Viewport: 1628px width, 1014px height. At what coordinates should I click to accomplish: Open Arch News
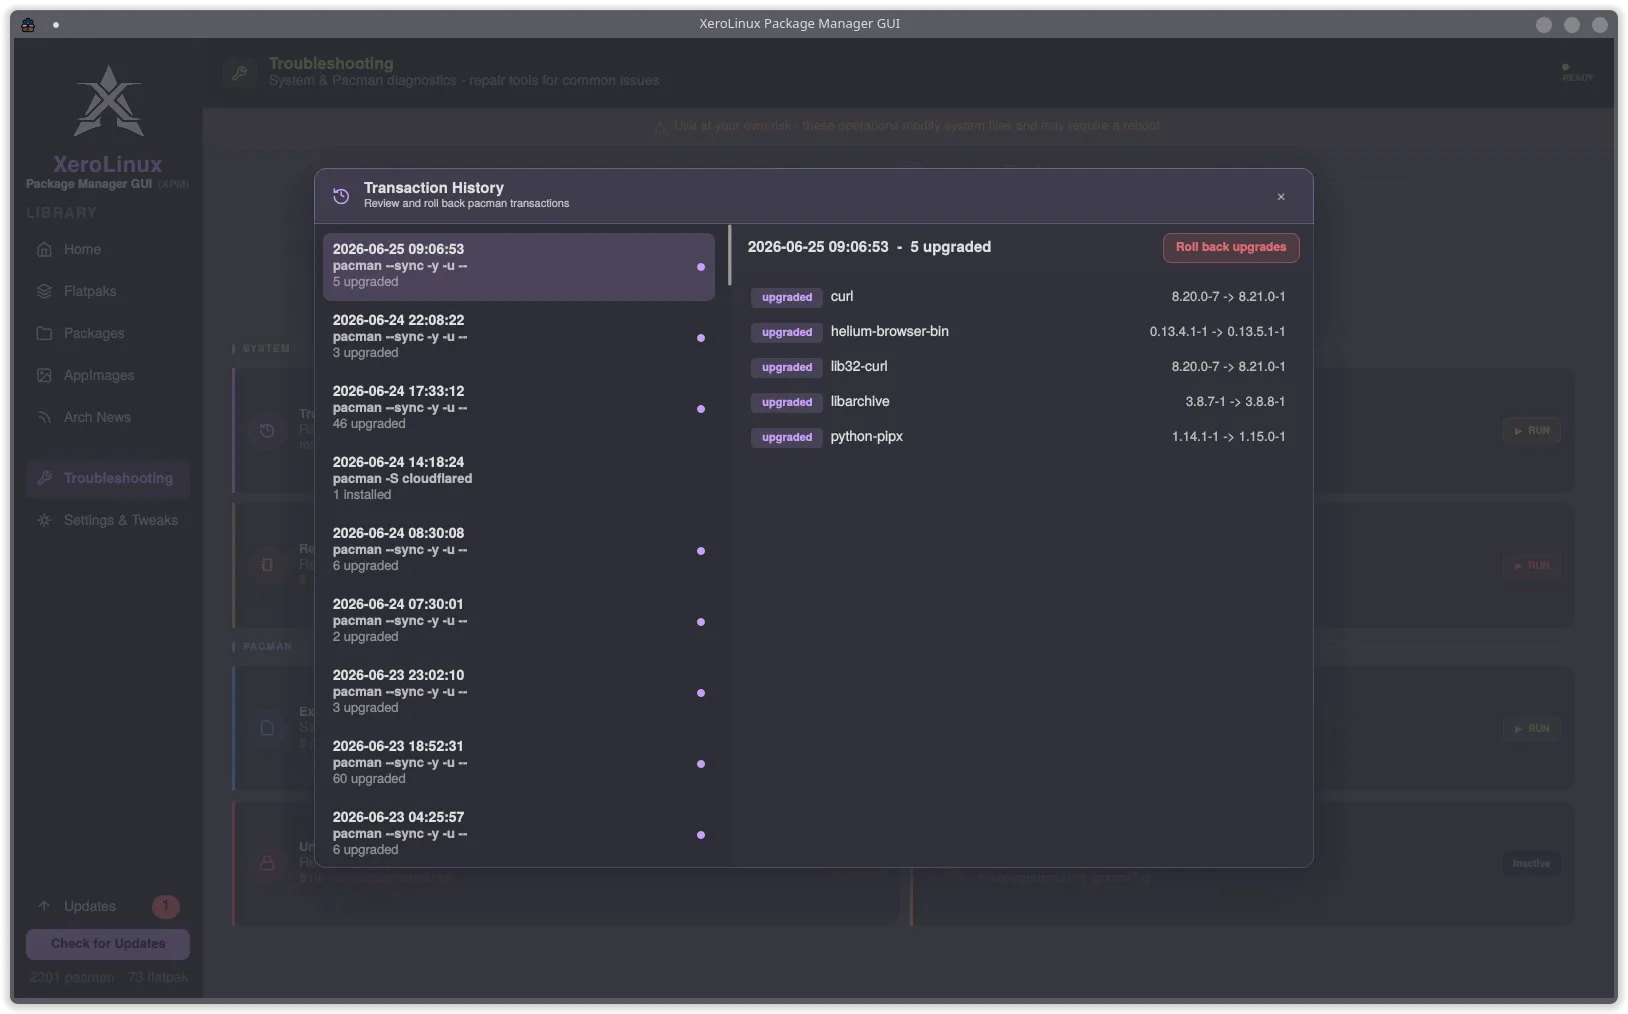pyautogui.click(x=108, y=418)
